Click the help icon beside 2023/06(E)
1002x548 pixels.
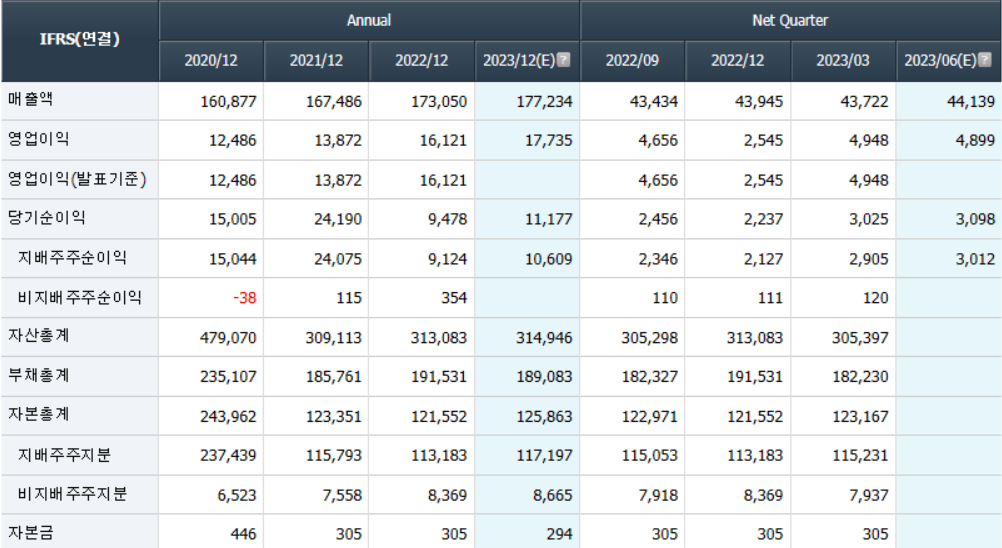tap(985, 60)
